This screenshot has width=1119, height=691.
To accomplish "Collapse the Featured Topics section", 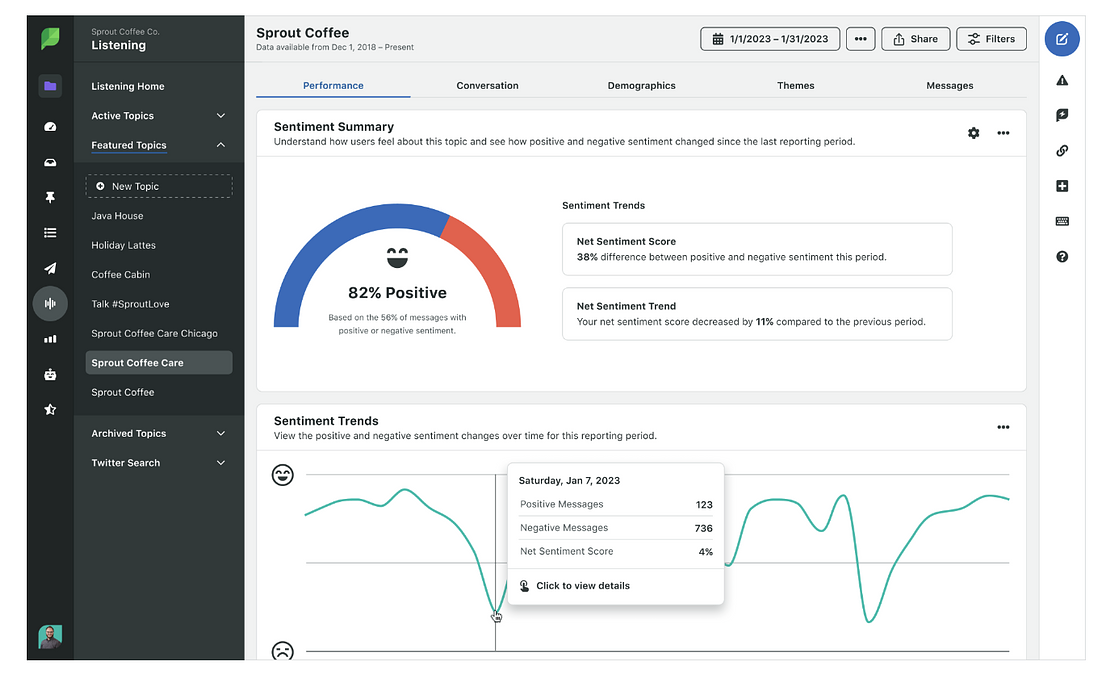I will 158,145.
